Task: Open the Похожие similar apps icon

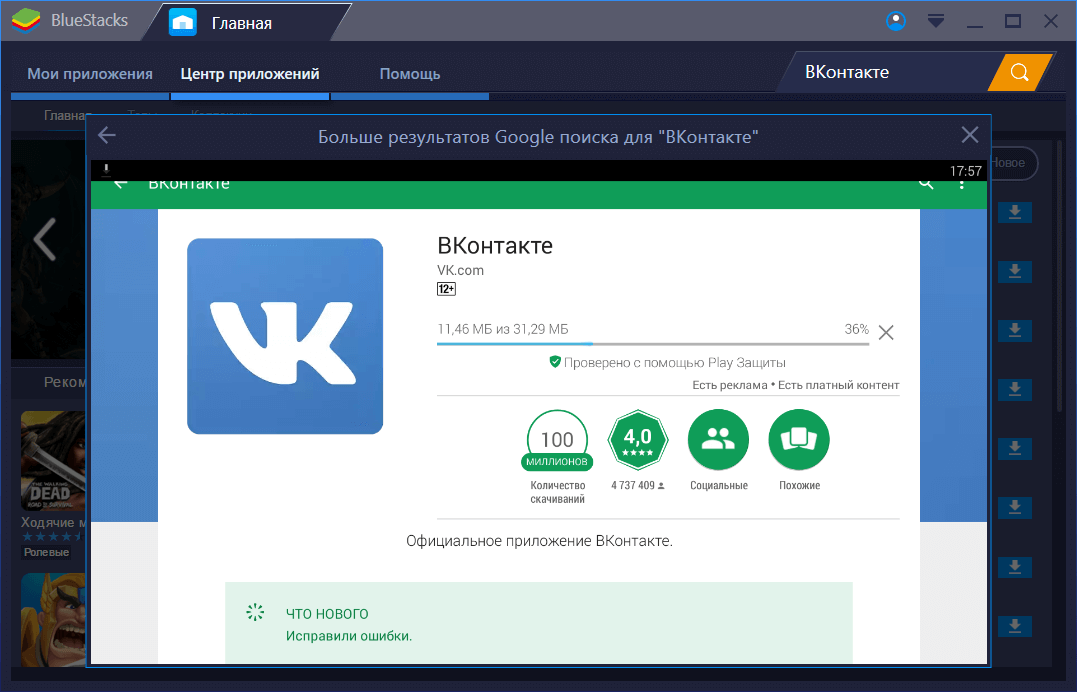Action: click(799, 440)
